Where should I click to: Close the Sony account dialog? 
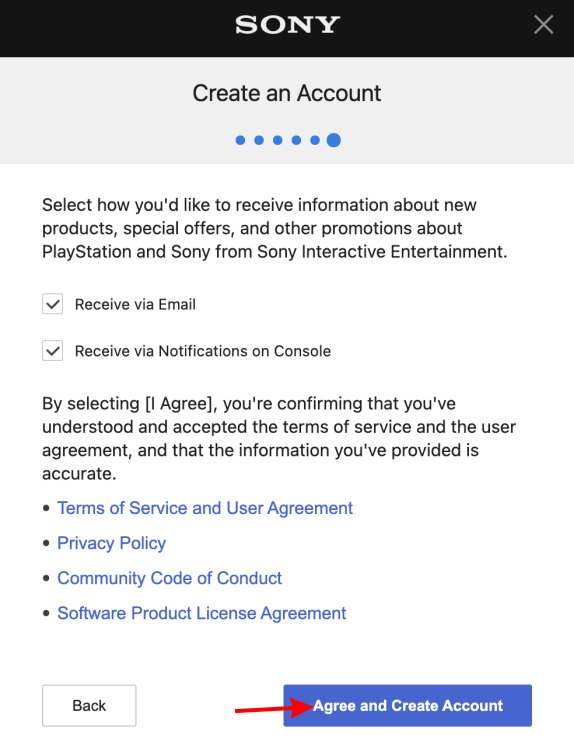point(543,24)
